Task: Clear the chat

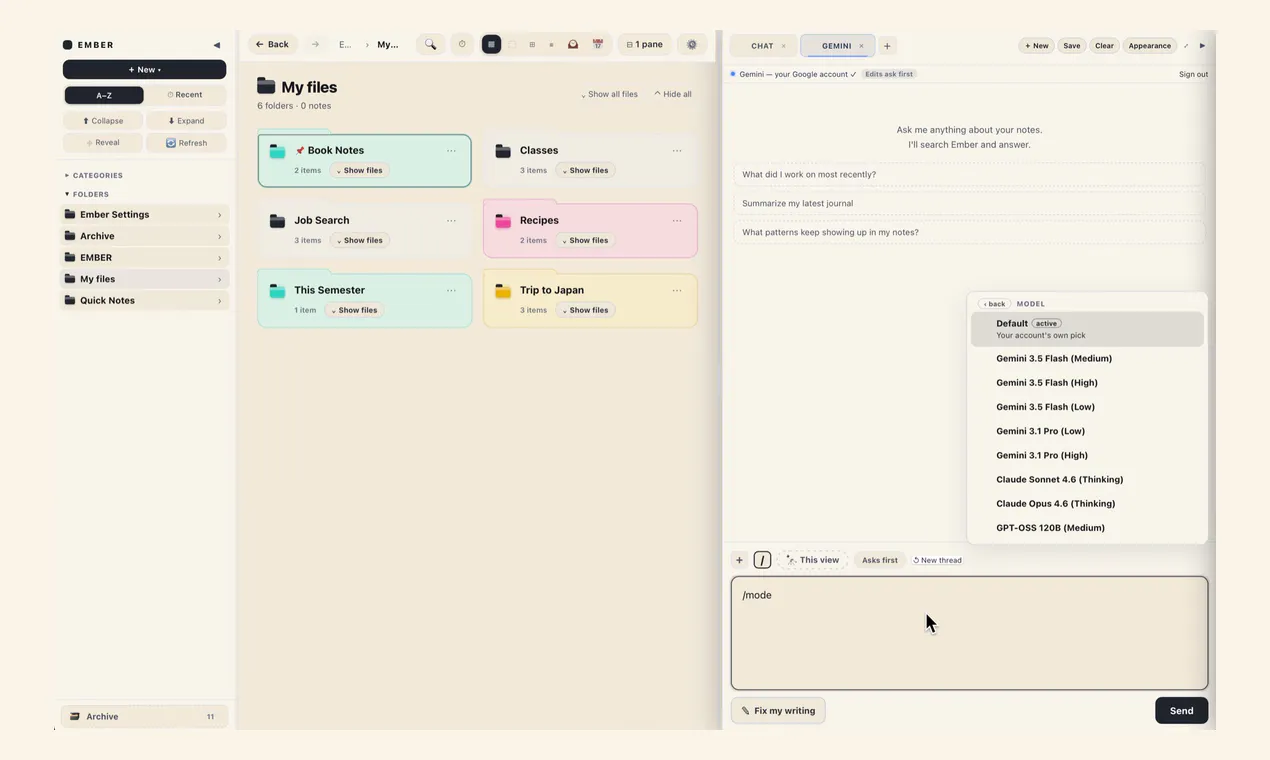Action: 1104,45
